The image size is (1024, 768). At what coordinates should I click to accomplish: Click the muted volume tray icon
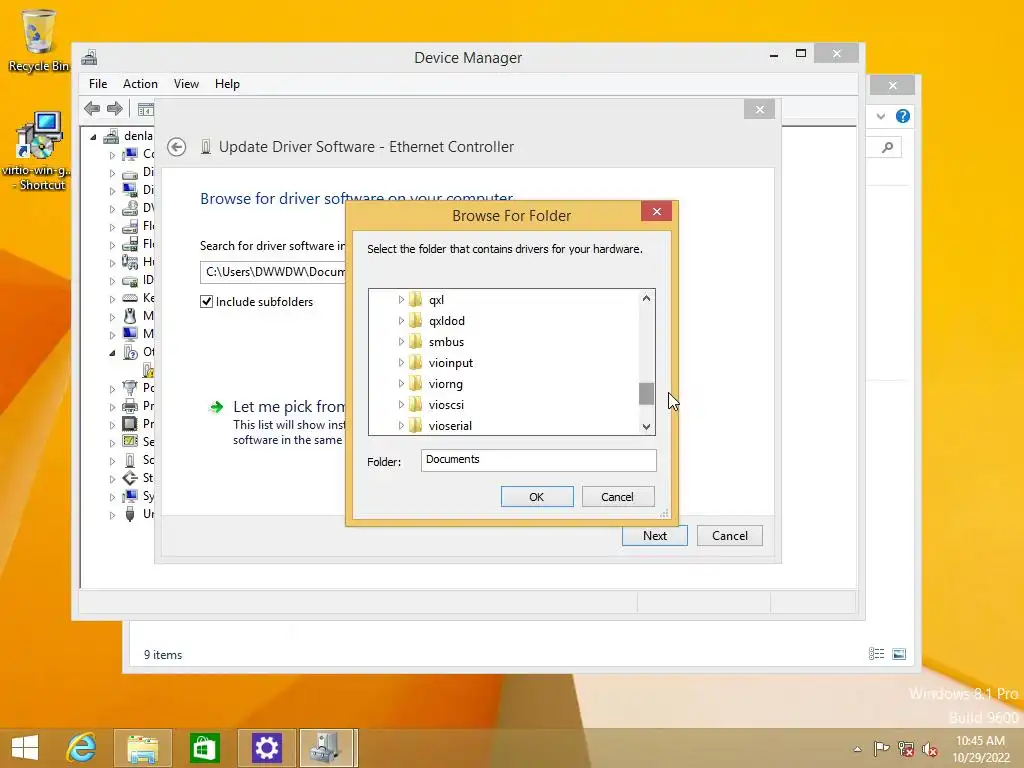[930, 749]
